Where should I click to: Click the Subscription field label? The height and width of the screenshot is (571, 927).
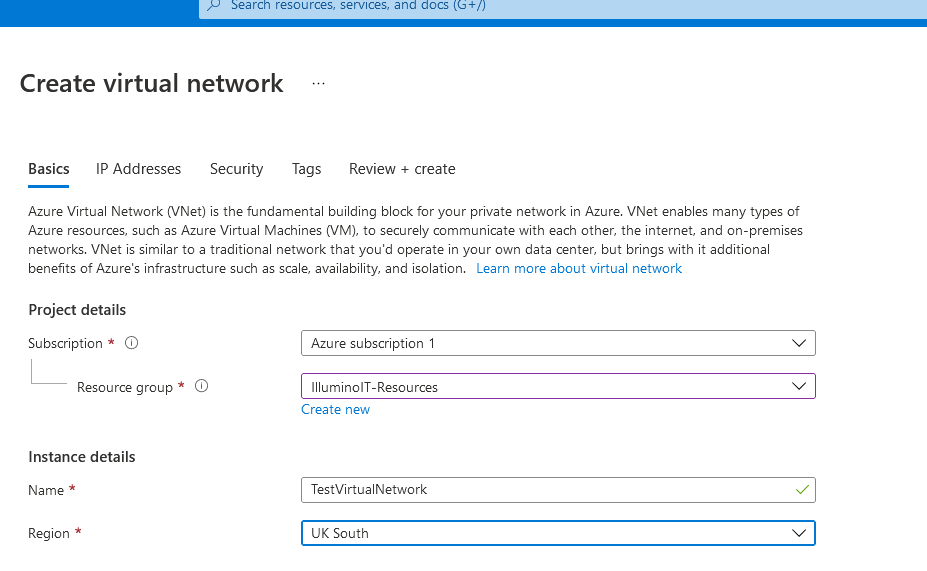pos(65,343)
